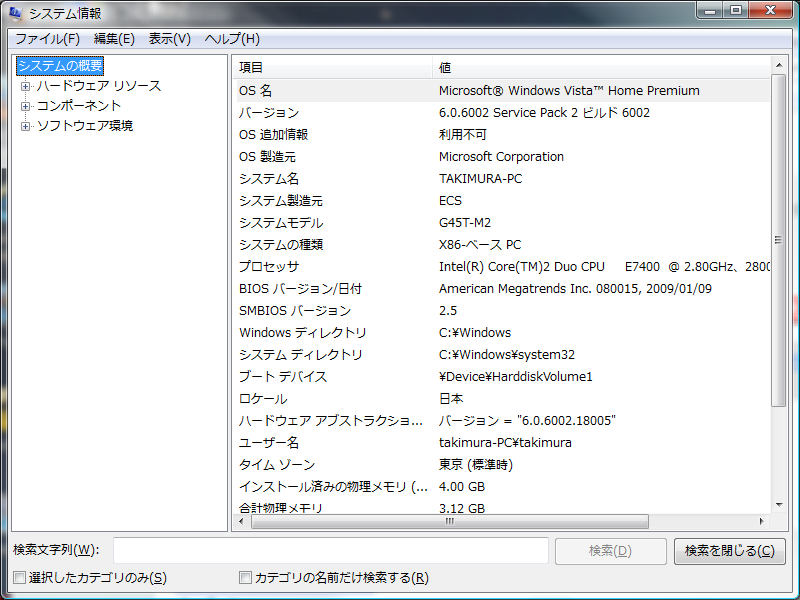Click the value C:¥Windows¥system32
Image resolution: width=800 pixels, height=600 pixels.
pos(507,355)
